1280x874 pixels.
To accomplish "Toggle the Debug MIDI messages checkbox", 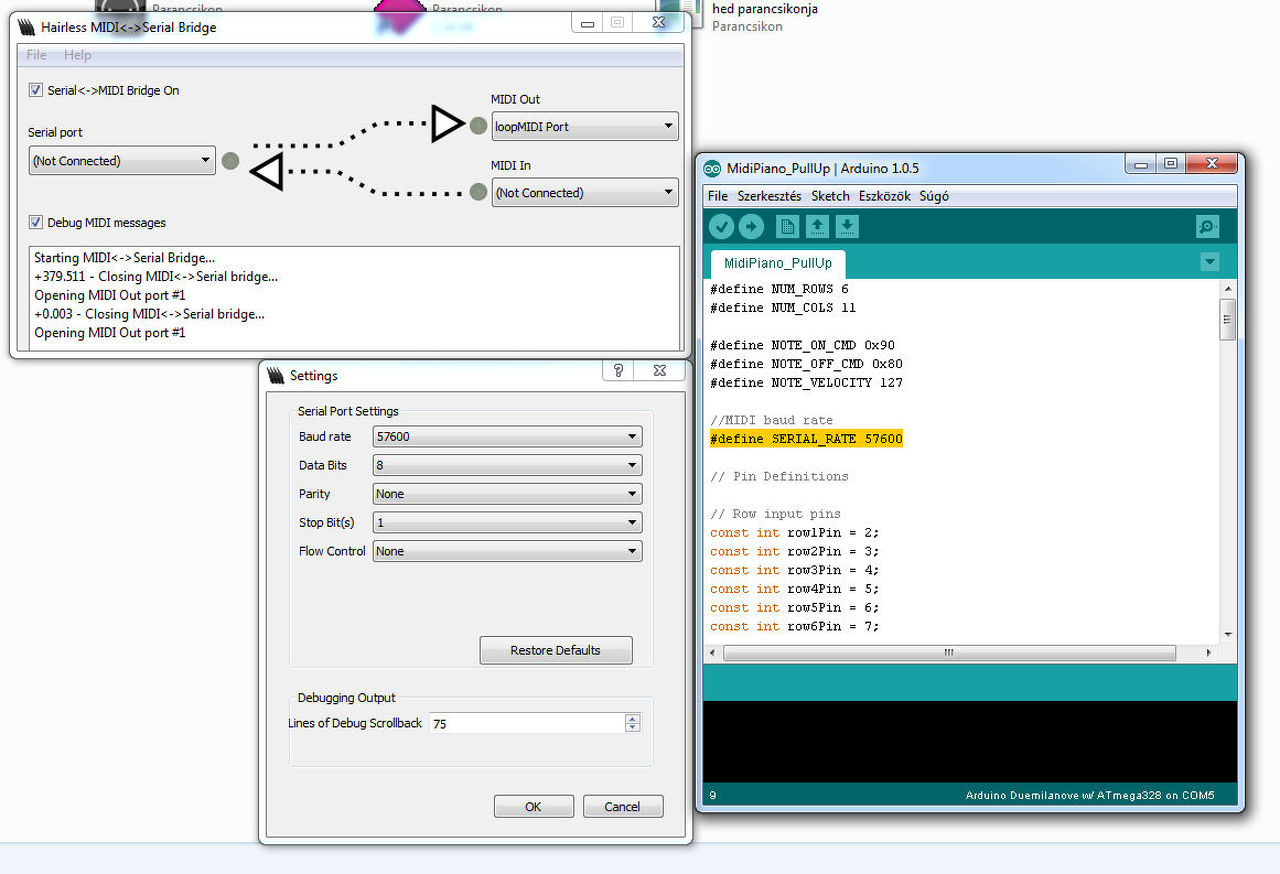I will (x=37, y=222).
